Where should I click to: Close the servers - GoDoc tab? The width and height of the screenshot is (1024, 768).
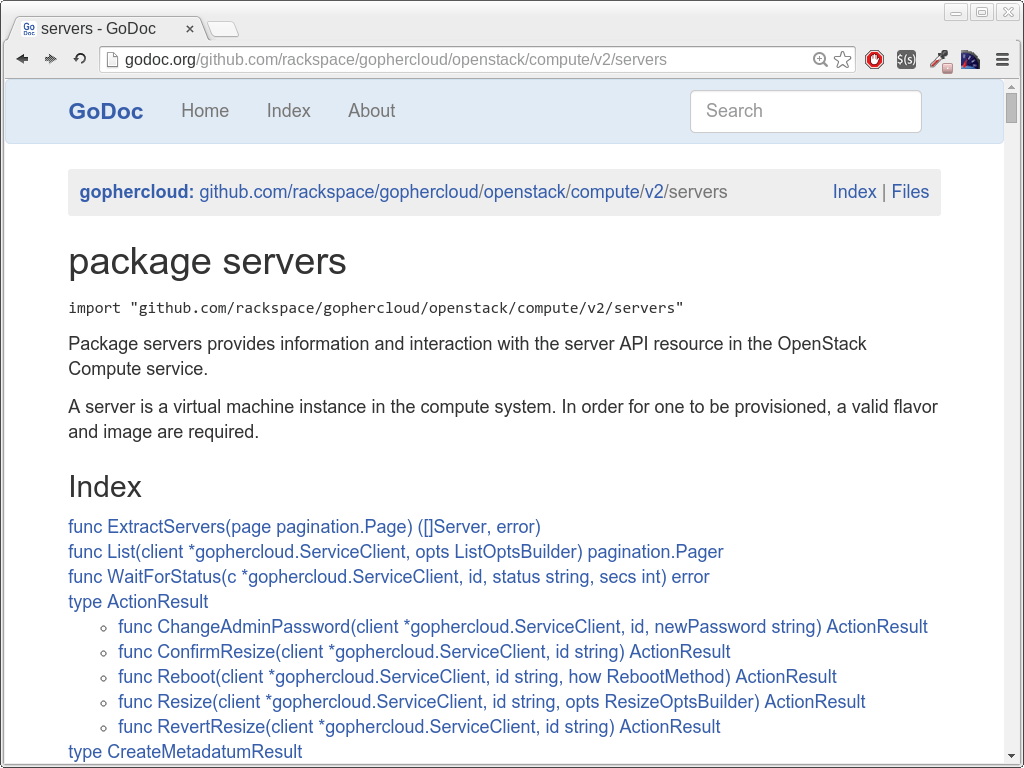click(189, 29)
